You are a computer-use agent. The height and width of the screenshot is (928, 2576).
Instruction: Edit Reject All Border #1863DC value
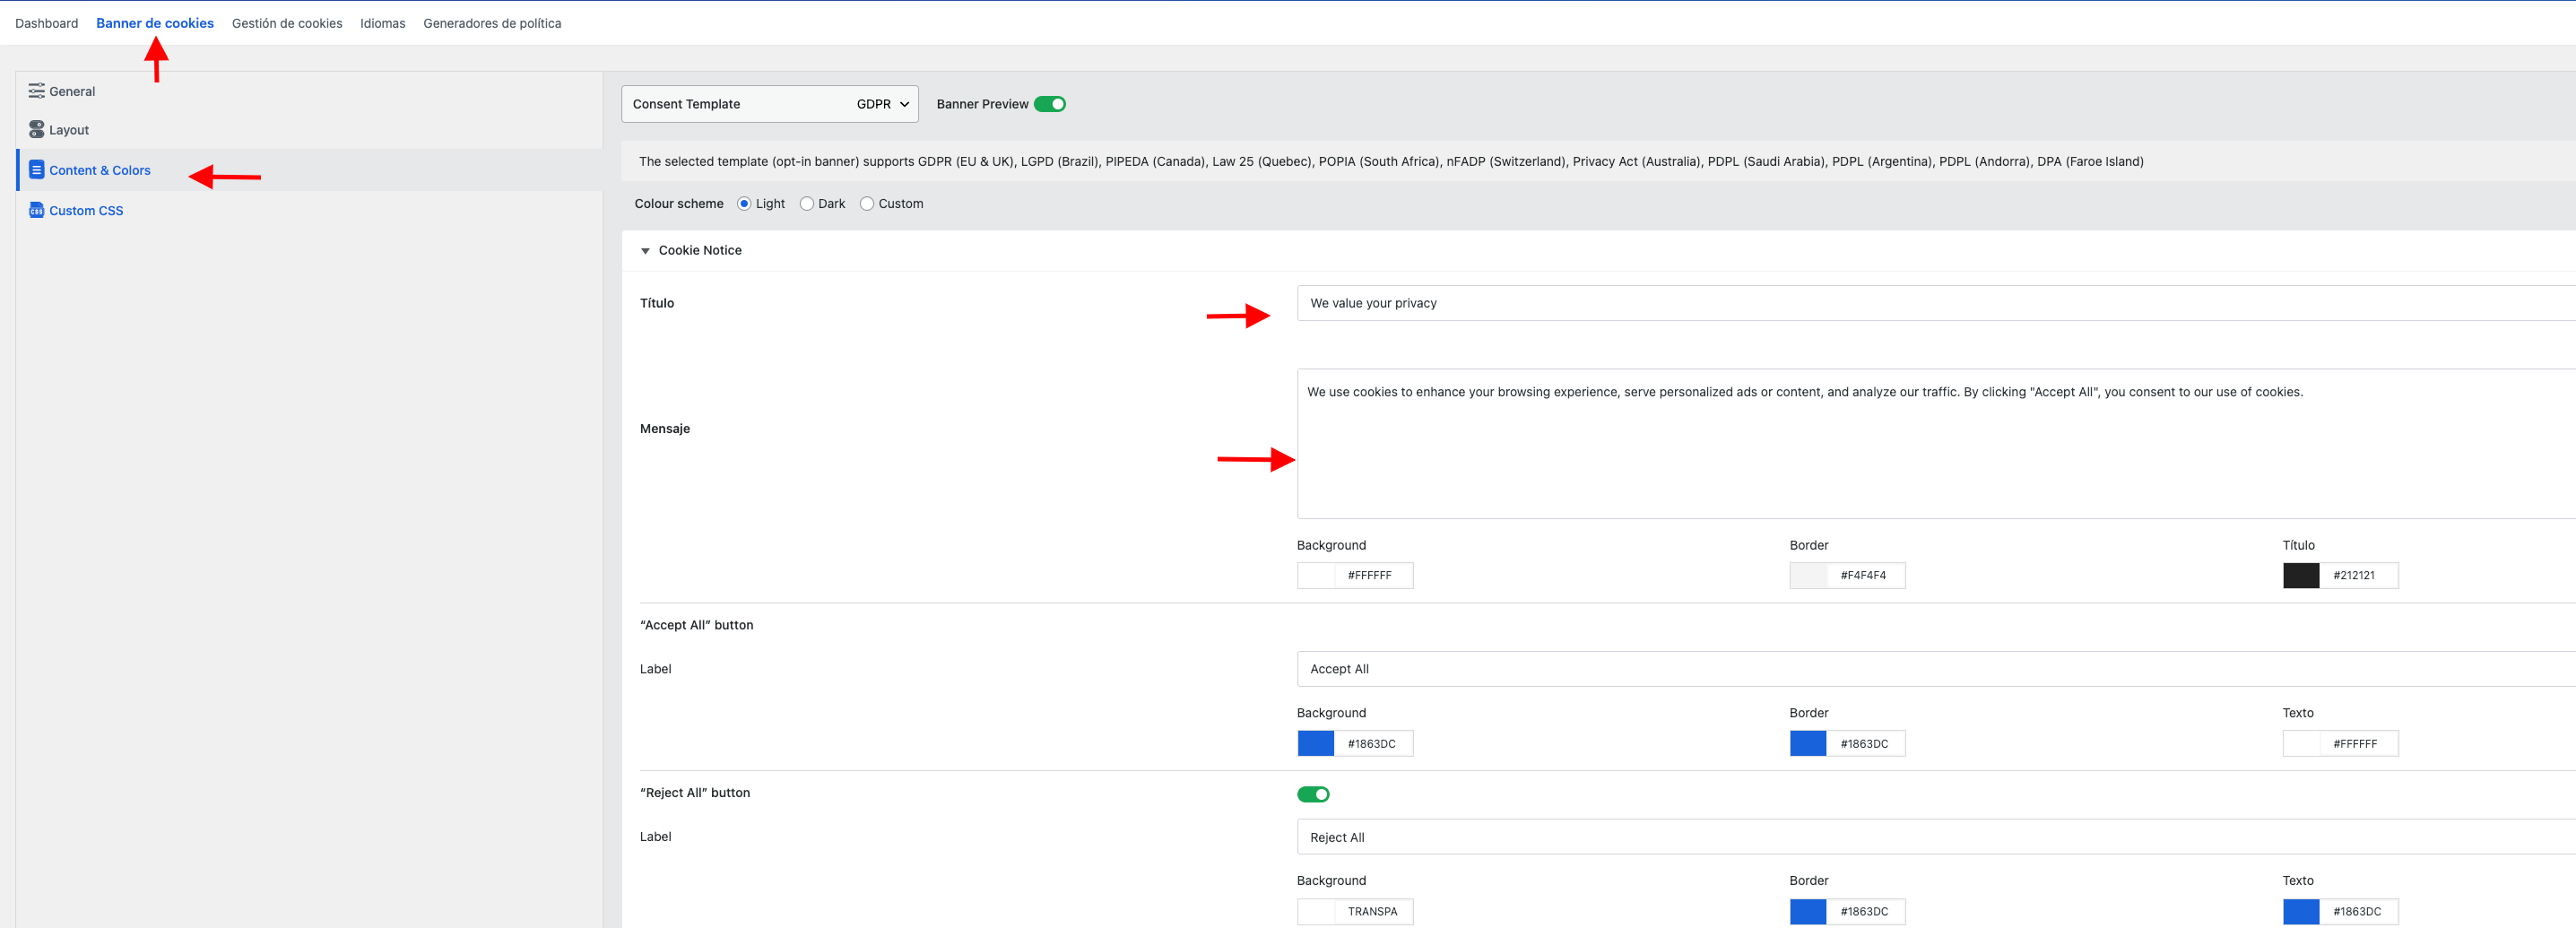coord(1866,911)
